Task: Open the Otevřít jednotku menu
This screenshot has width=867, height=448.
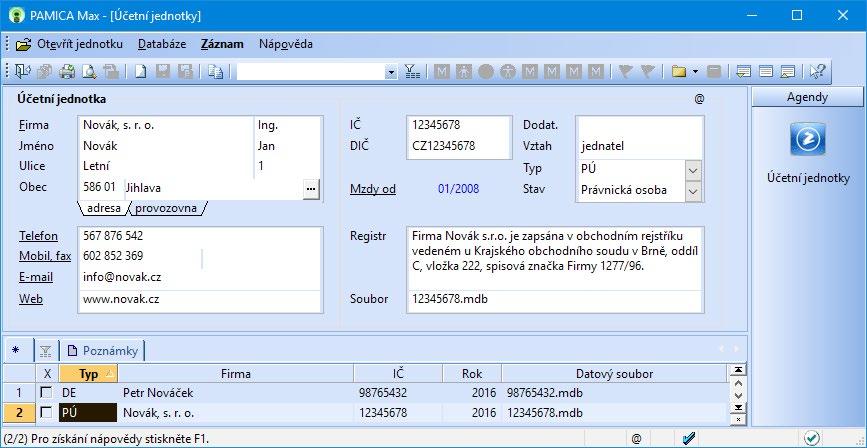Action: (x=80, y=44)
